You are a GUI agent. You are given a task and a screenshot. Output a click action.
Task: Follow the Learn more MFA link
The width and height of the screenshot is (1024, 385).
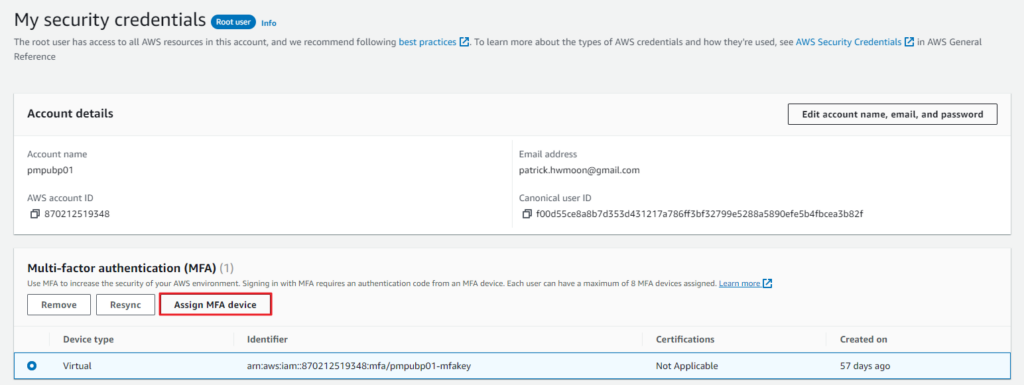coord(739,284)
